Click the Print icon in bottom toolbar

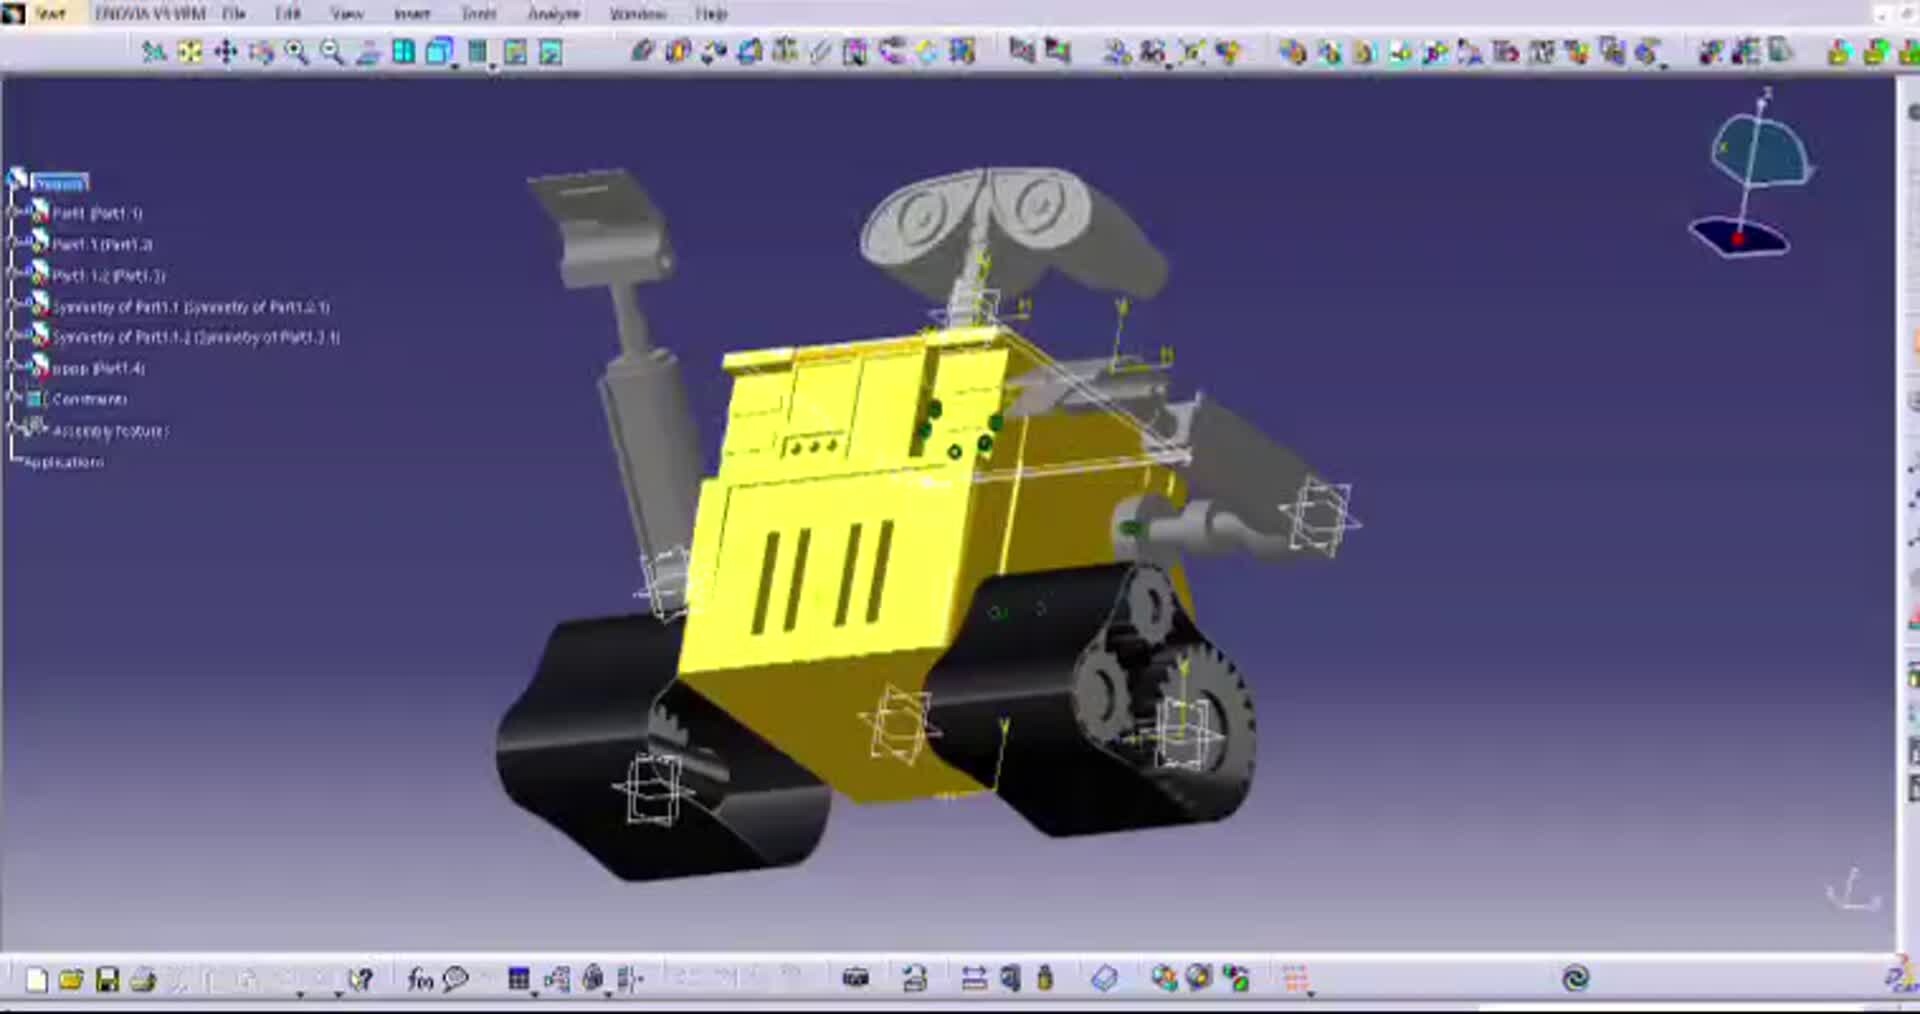click(x=143, y=978)
